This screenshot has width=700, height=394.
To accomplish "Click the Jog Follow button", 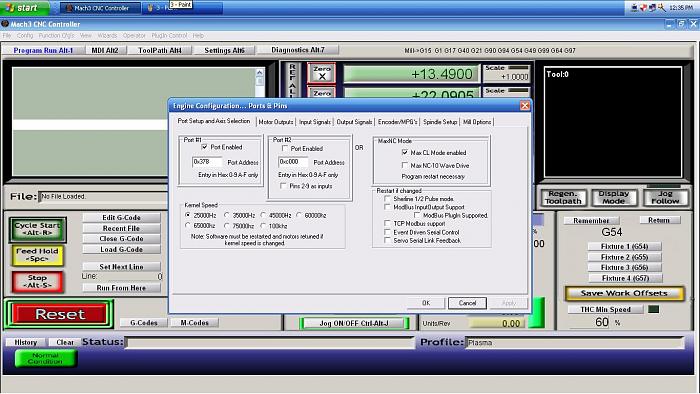I will pos(665,197).
